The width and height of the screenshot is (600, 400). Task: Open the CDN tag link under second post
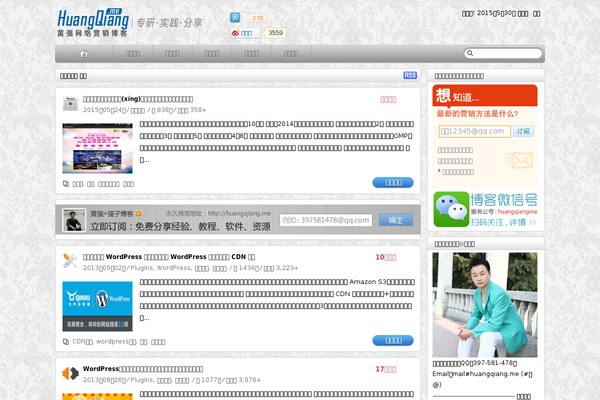point(83,341)
